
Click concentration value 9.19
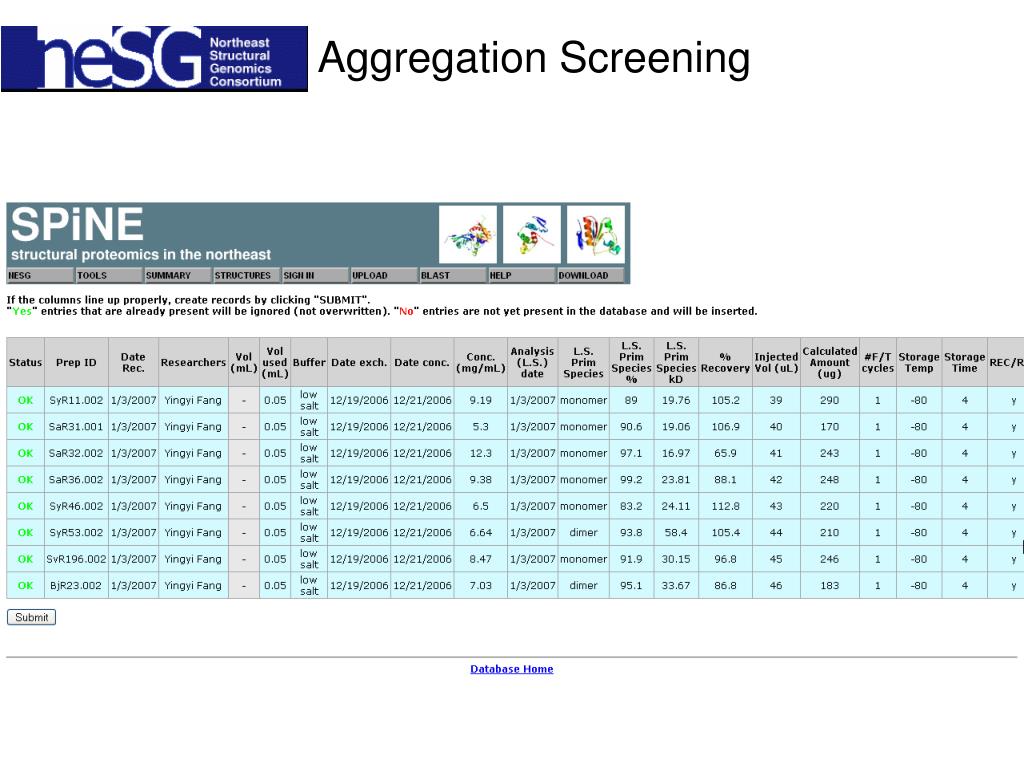point(481,400)
